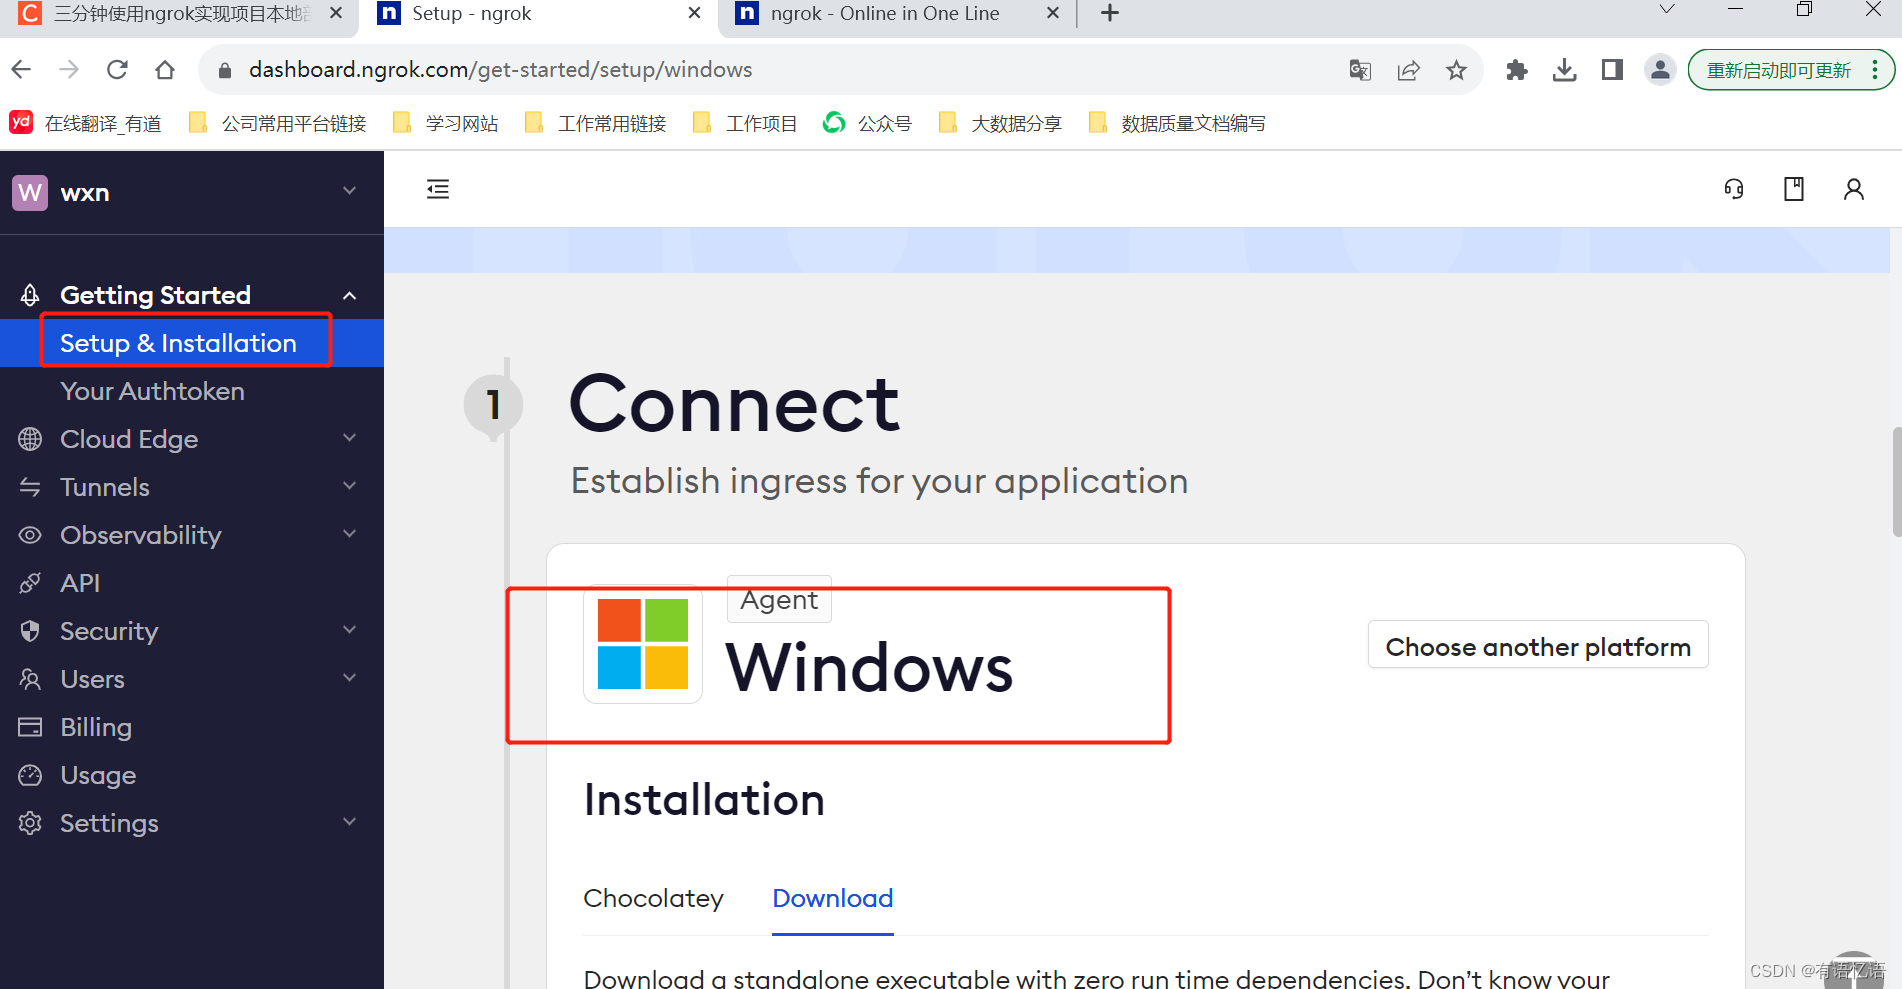Switch to the Chocolatey install tab
Image resolution: width=1902 pixels, height=989 pixels.
pos(653,898)
